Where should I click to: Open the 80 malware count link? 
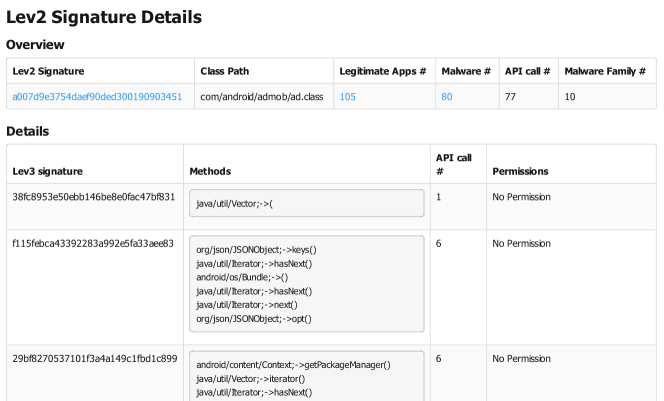coord(447,97)
